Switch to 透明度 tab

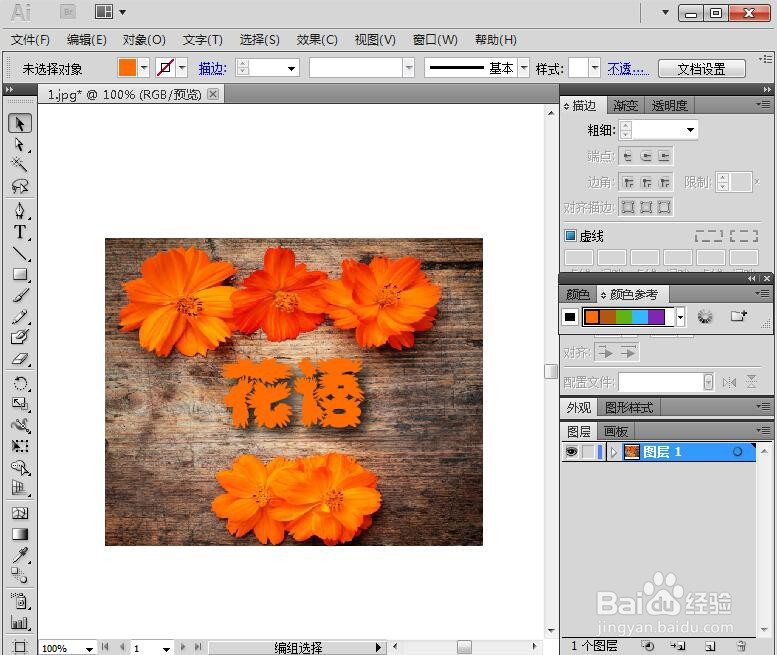669,105
